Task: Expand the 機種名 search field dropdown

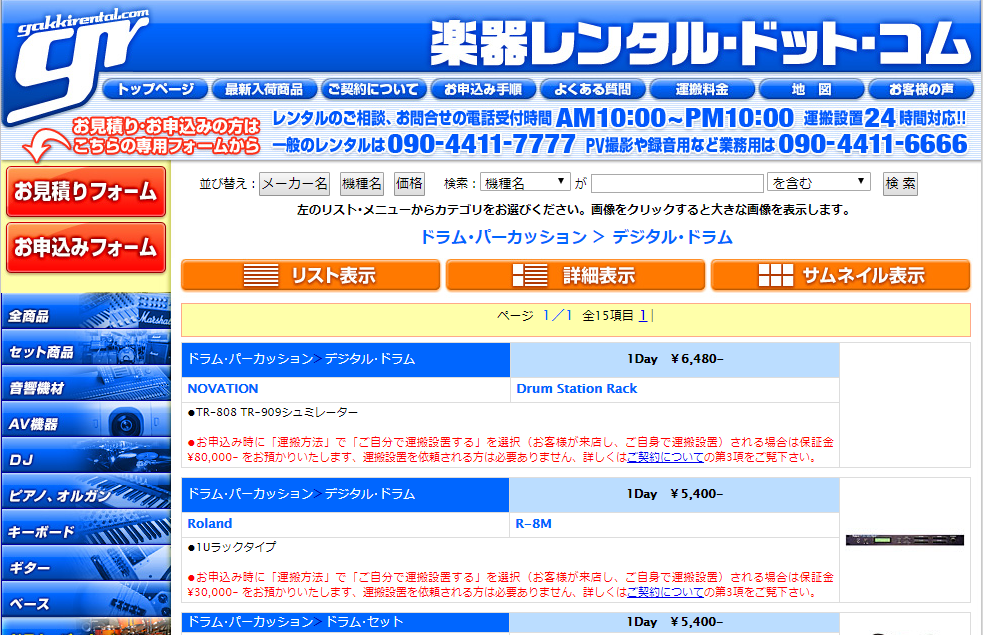Action: (x=524, y=183)
